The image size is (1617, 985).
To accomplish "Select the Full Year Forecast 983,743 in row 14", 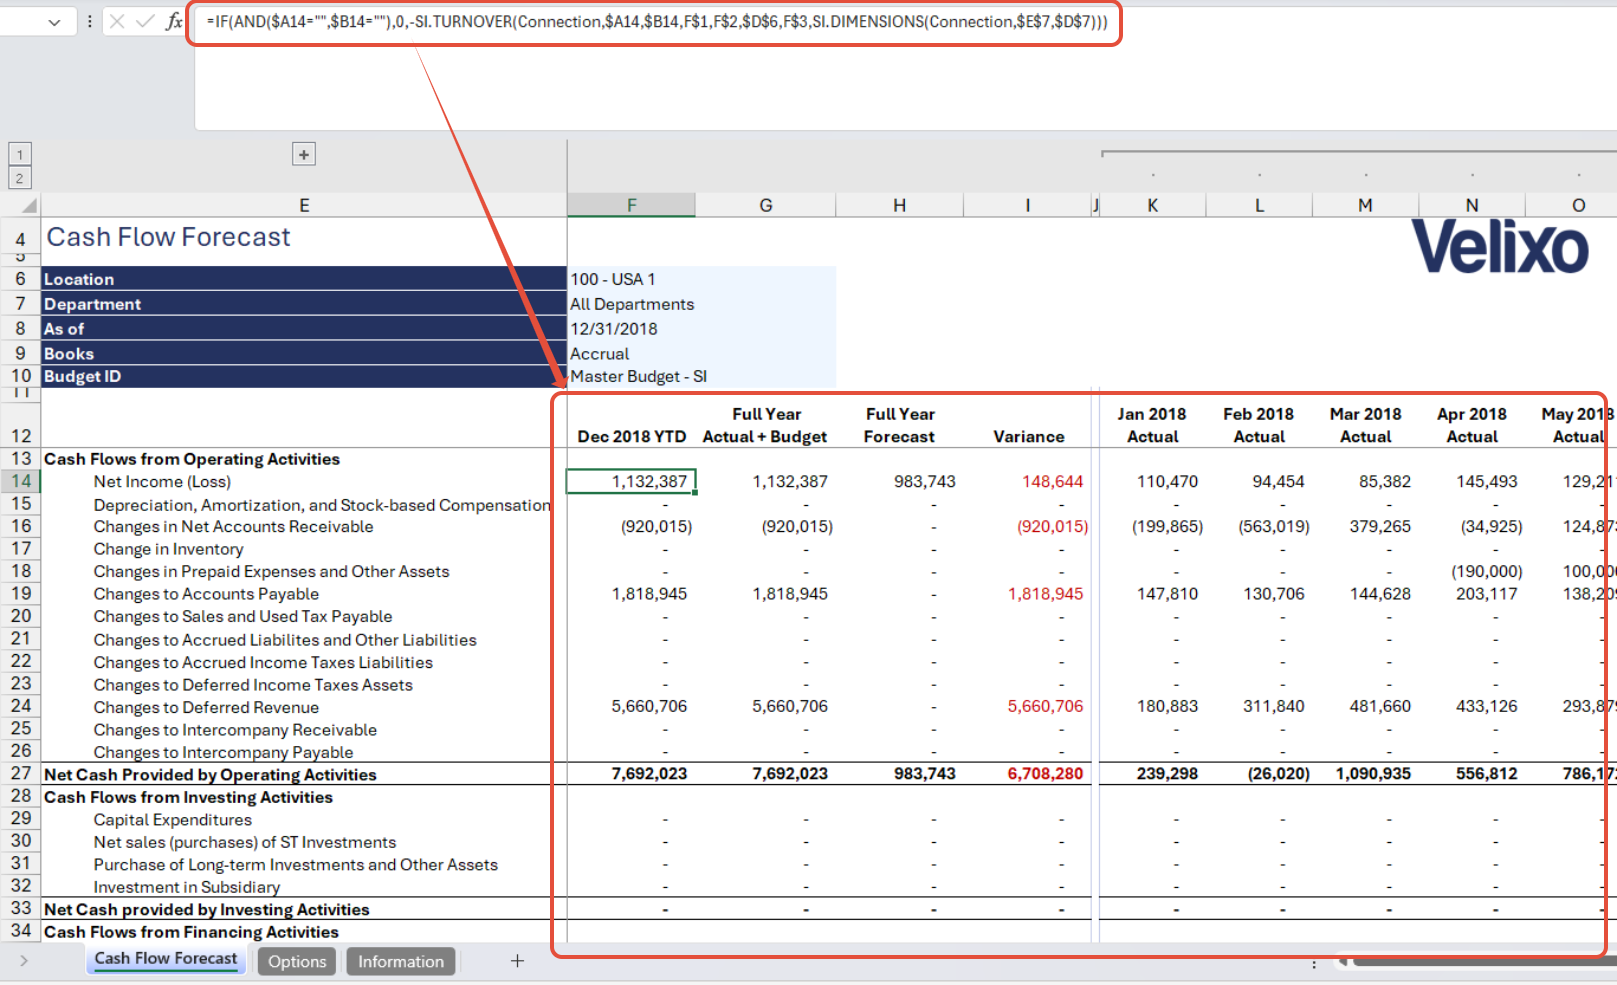I will [924, 482].
